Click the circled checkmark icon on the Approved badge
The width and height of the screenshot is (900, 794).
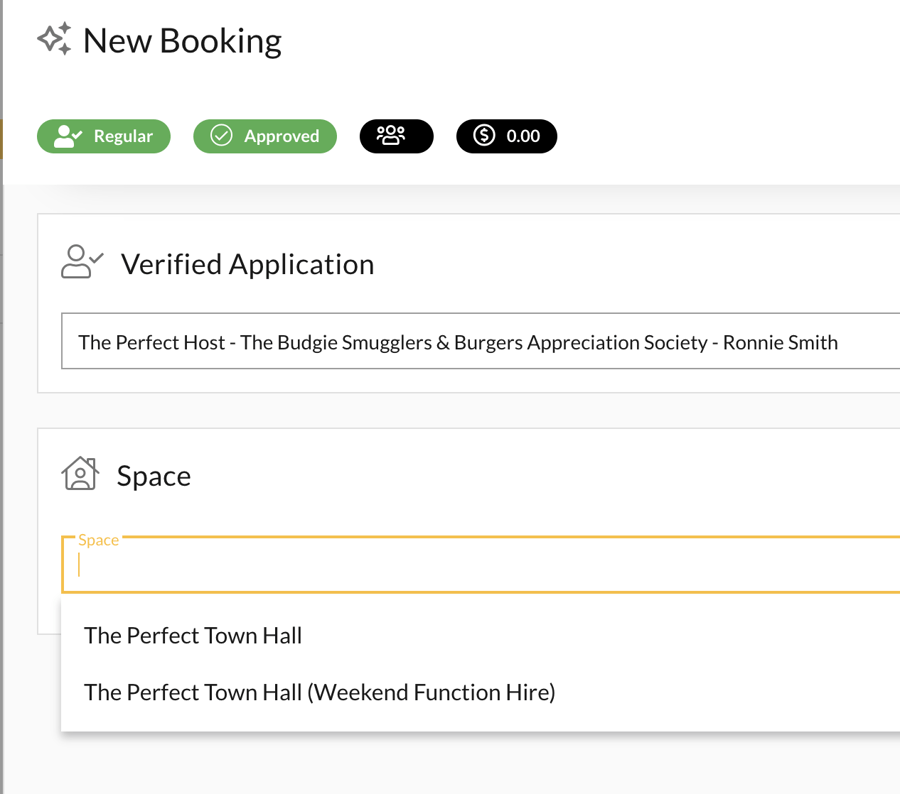click(x=222, y=136)
